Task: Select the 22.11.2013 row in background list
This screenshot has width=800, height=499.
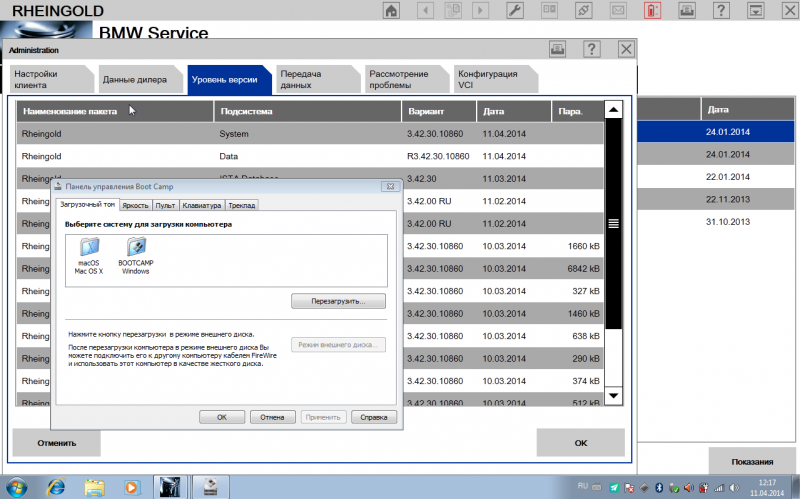Action: pyautogui.click(x=716, y=199)
